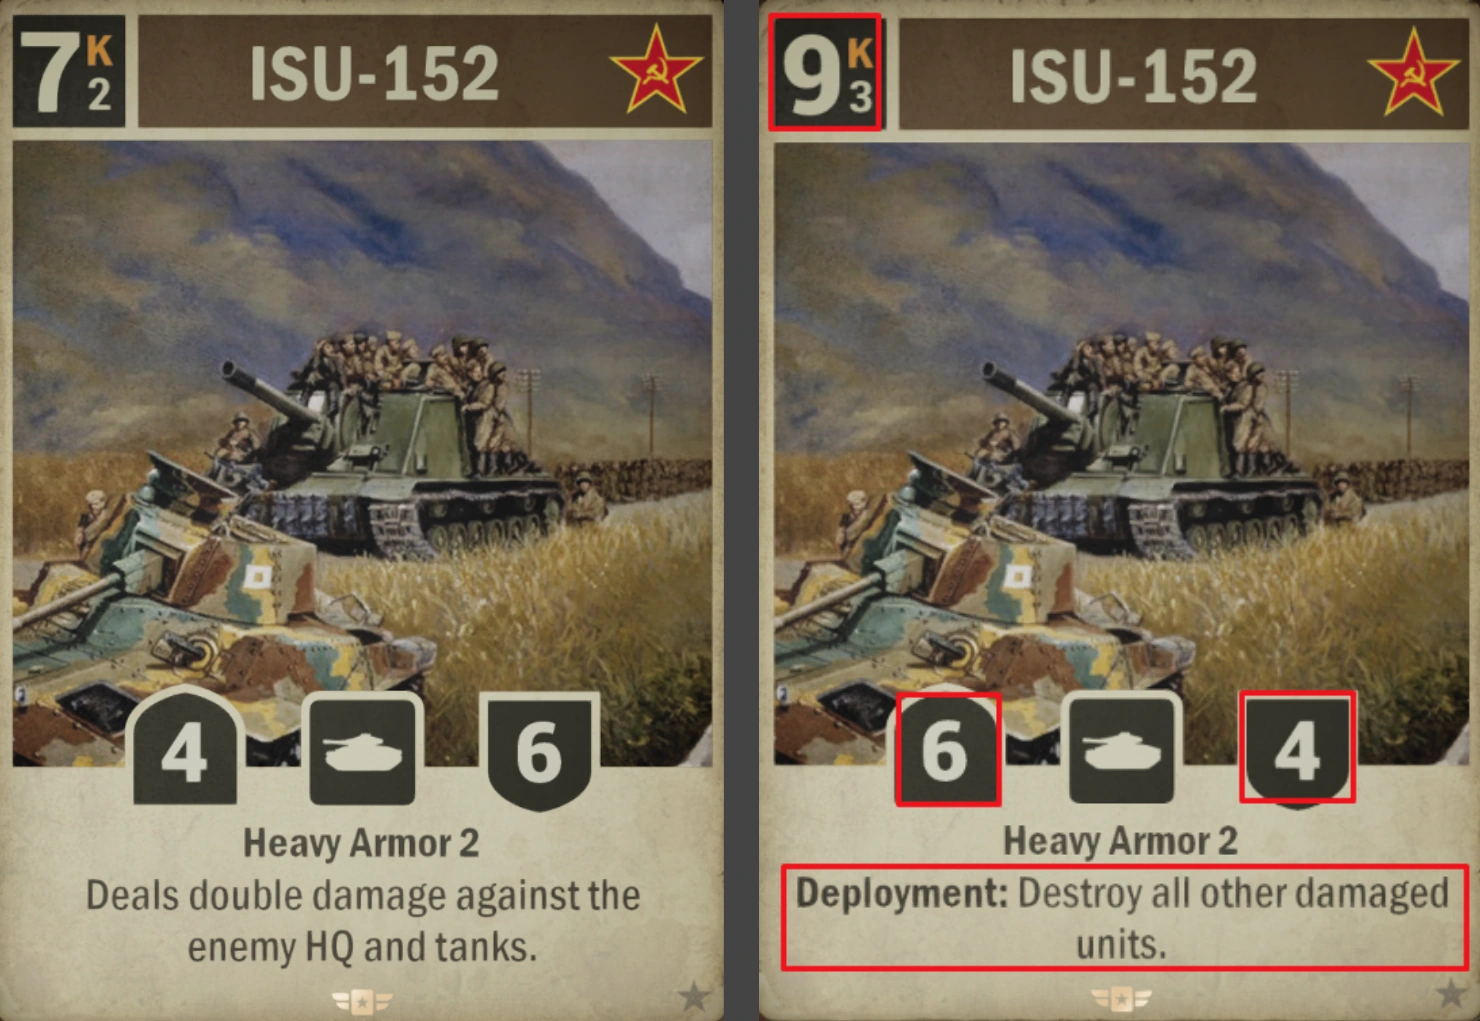Viewport: 1480px width, 1021px height.
Task: Click the attack value 4 badge on left card
Action: click(x=185, y=748)
